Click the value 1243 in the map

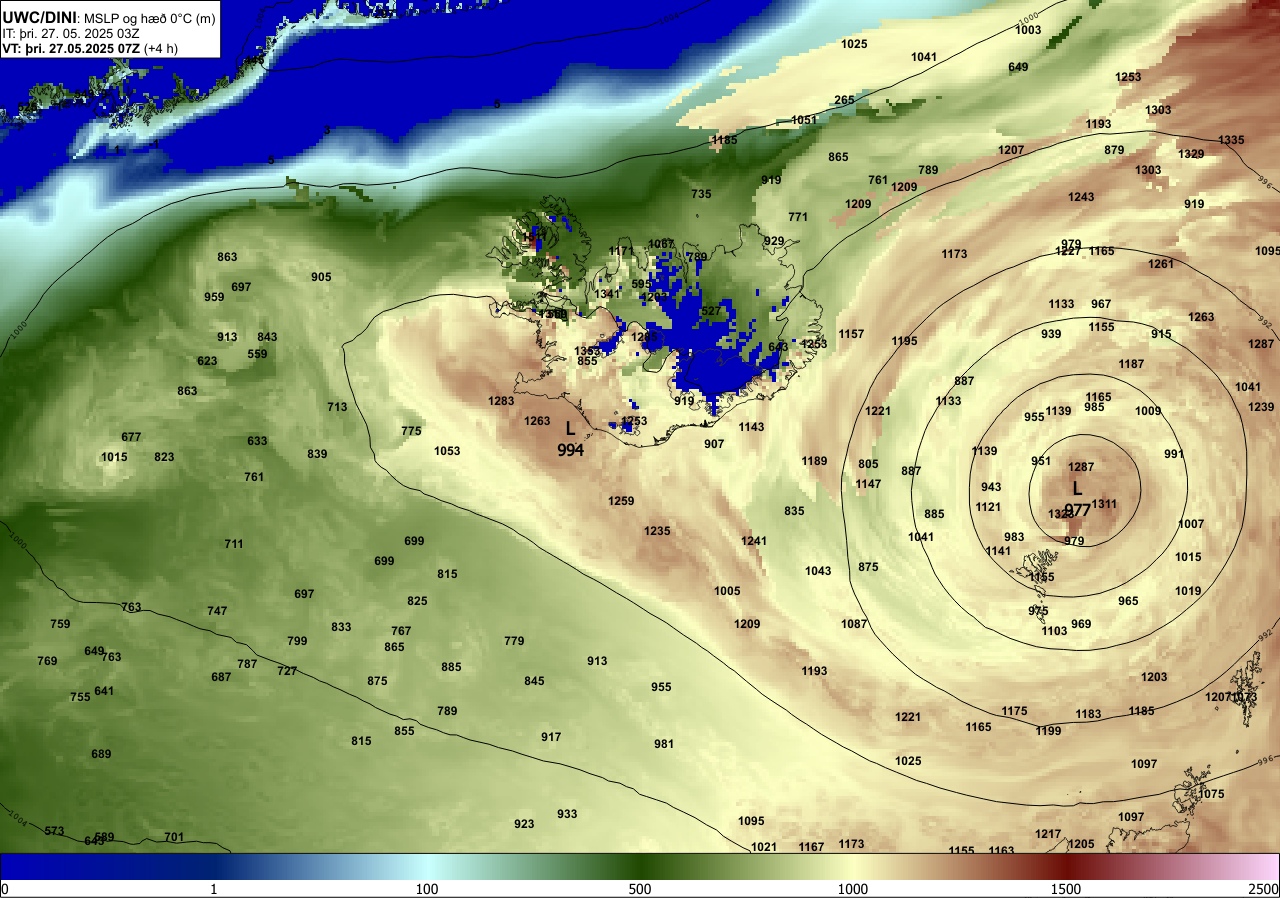(x=1081, y=197)
